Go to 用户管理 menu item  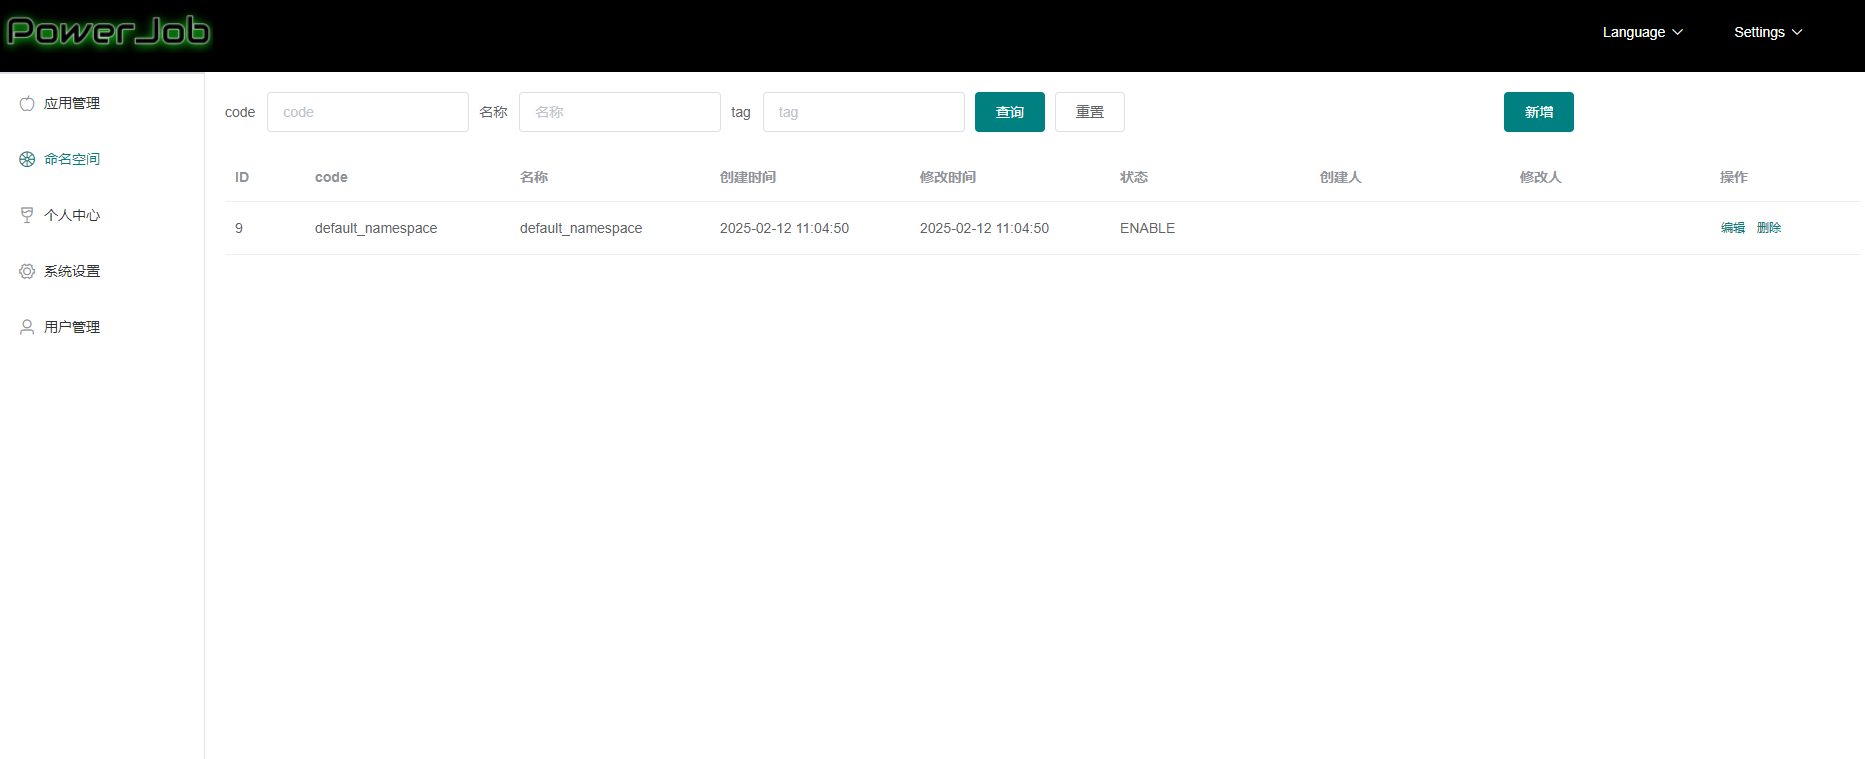coord(72,327)
